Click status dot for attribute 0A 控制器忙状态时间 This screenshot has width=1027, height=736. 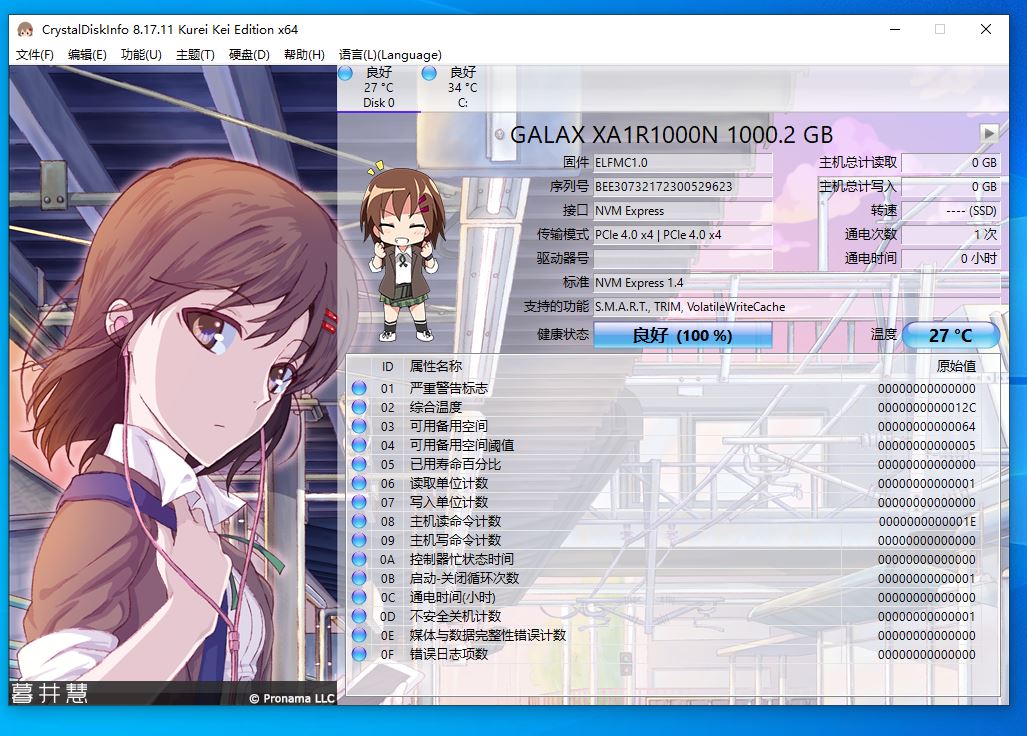(x=359, y=559)
